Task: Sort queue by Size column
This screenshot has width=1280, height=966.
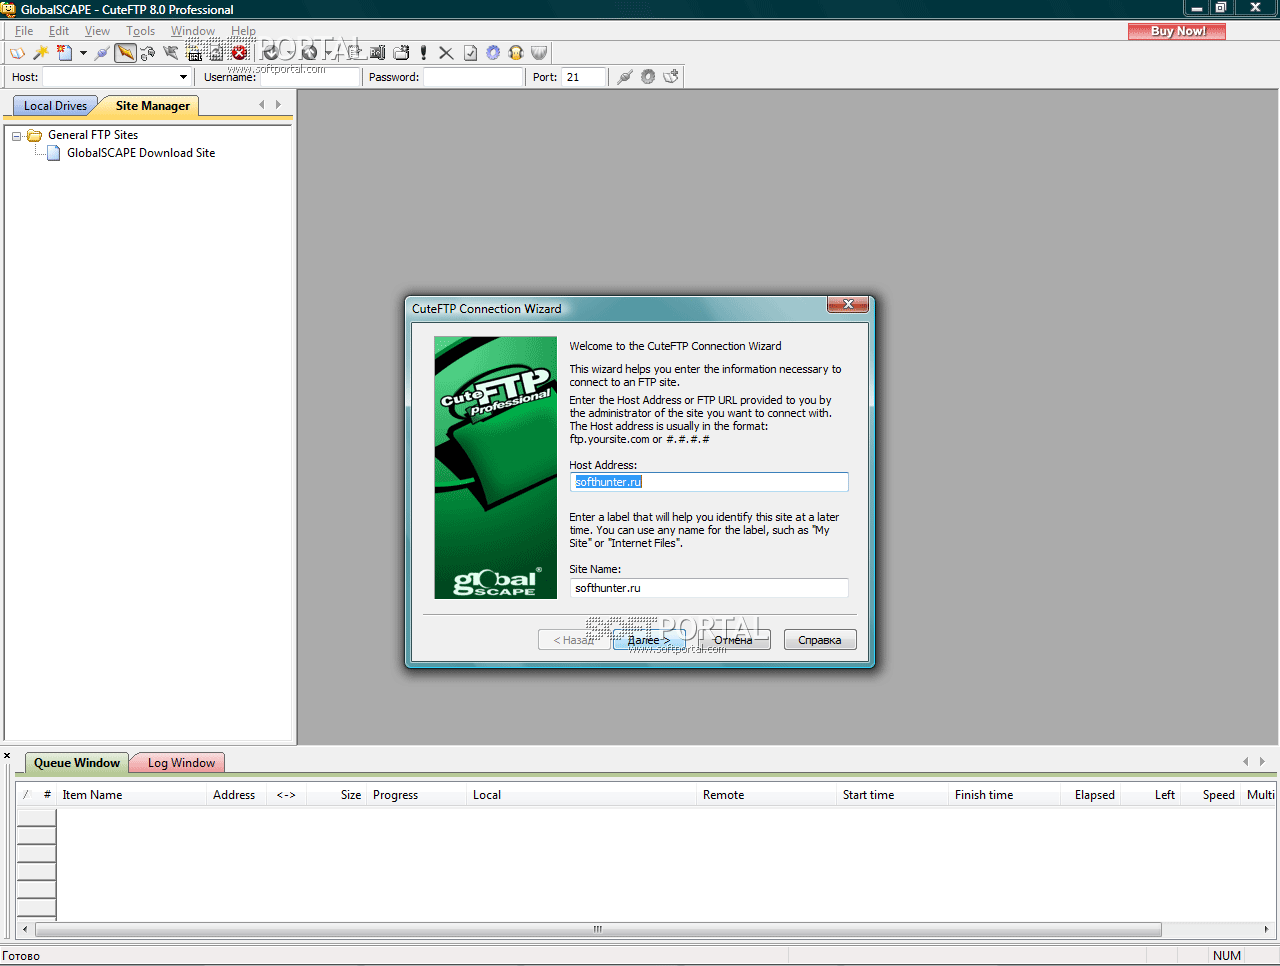Action: 337,795
